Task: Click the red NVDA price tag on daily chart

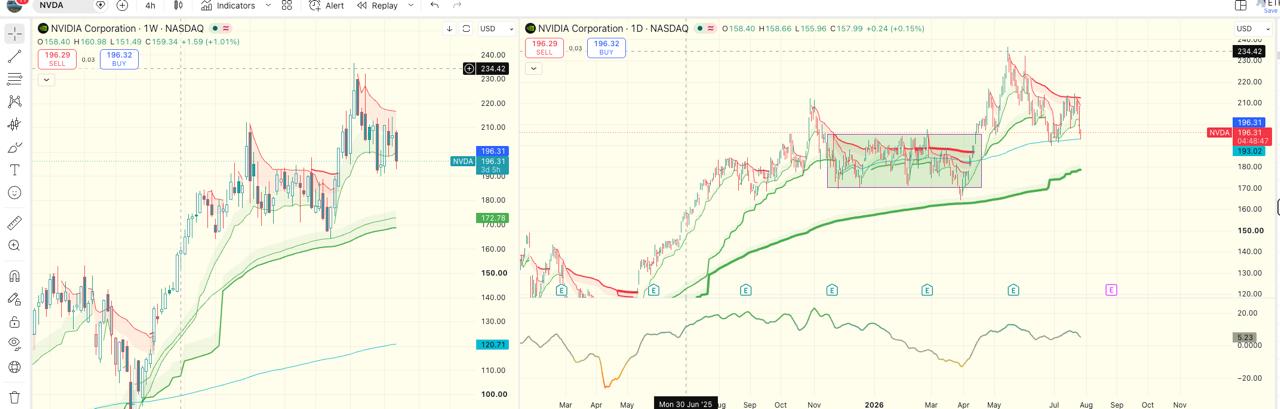Action: pyautogui.click(x=1219, y=132)
